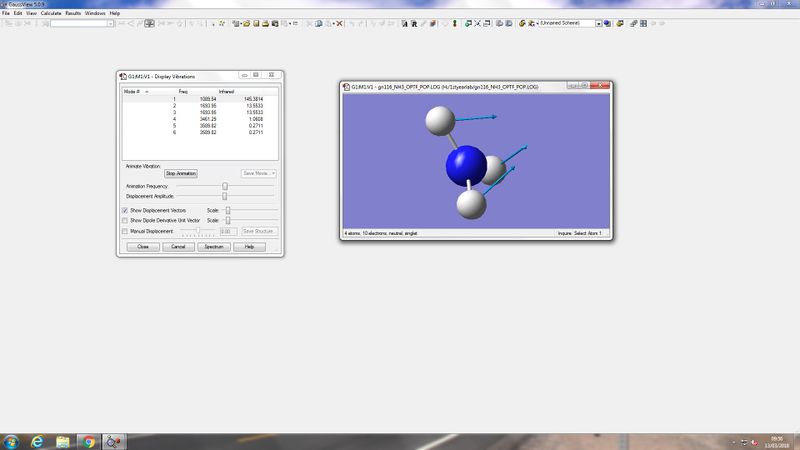Click the printer icon in toolbar
This screenshot has width=800, height=450.
point(266,23)
